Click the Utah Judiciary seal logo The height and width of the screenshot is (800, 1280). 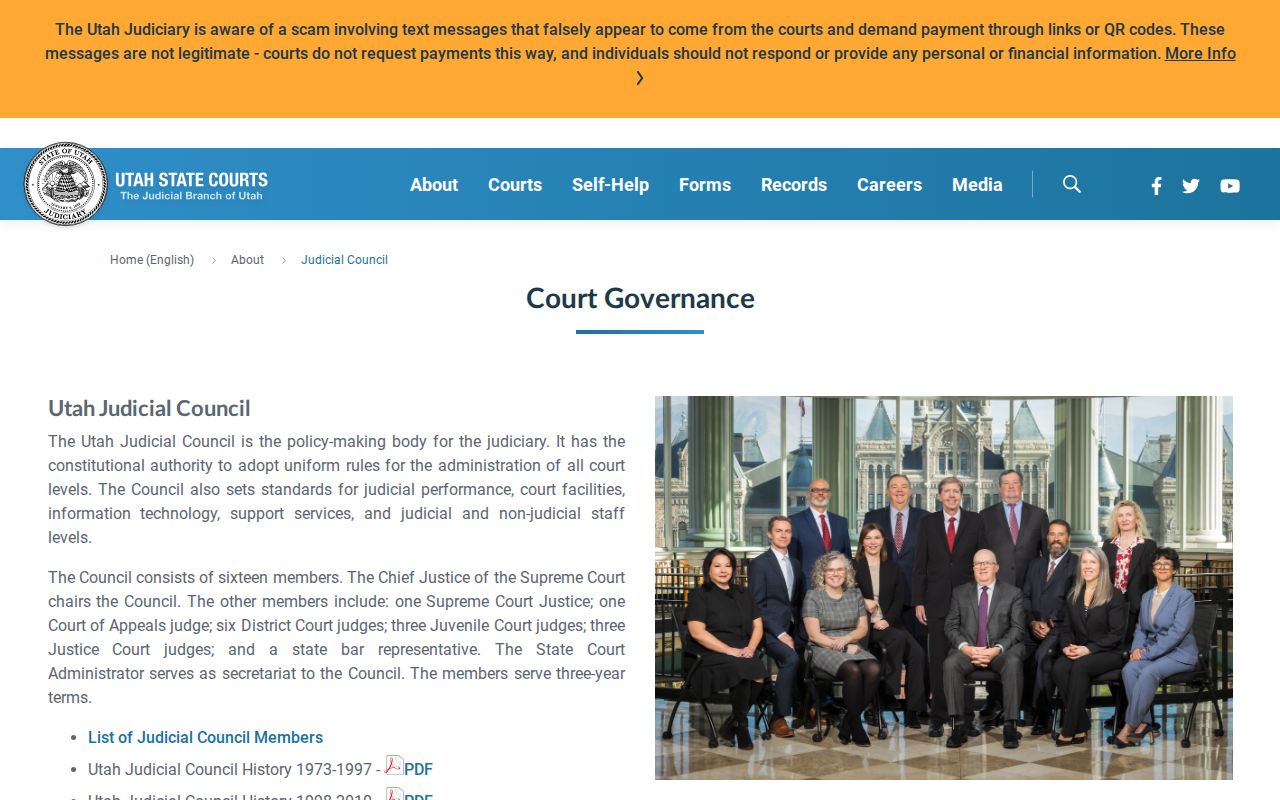[65, 184]
